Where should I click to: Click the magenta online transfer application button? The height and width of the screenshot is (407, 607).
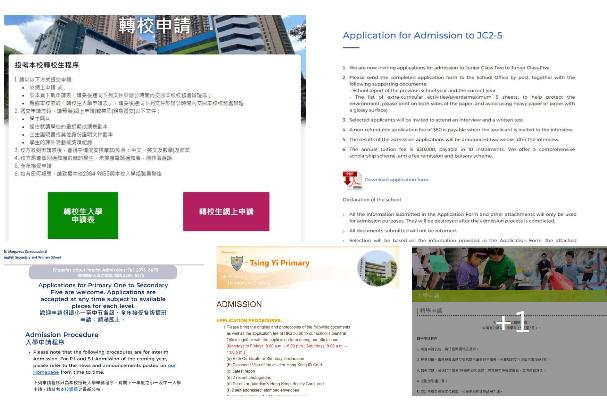[225, 211]
